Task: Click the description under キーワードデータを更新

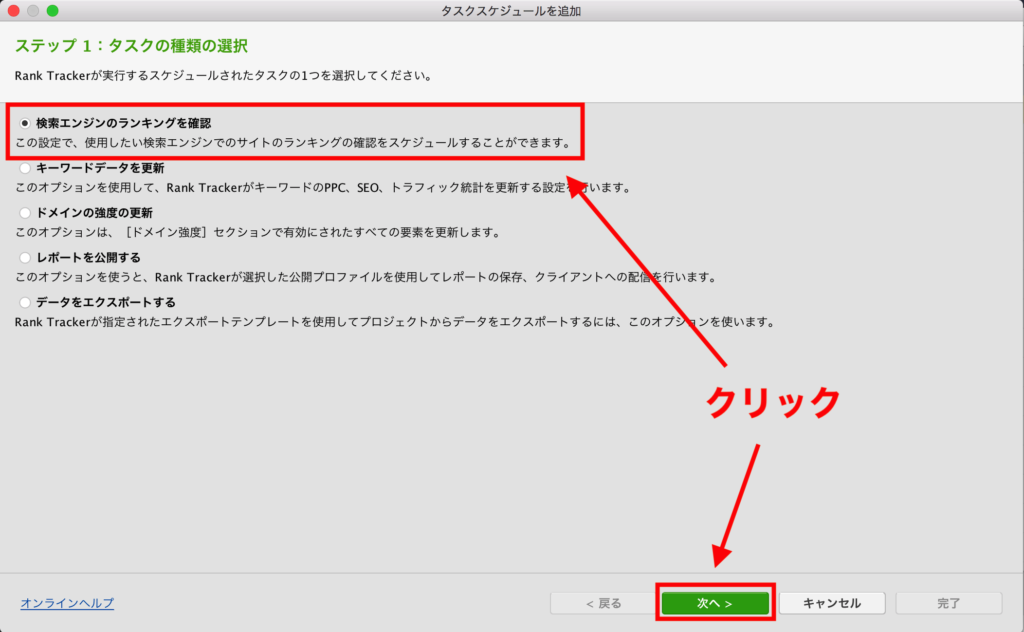Action: [x=323, y=188]
